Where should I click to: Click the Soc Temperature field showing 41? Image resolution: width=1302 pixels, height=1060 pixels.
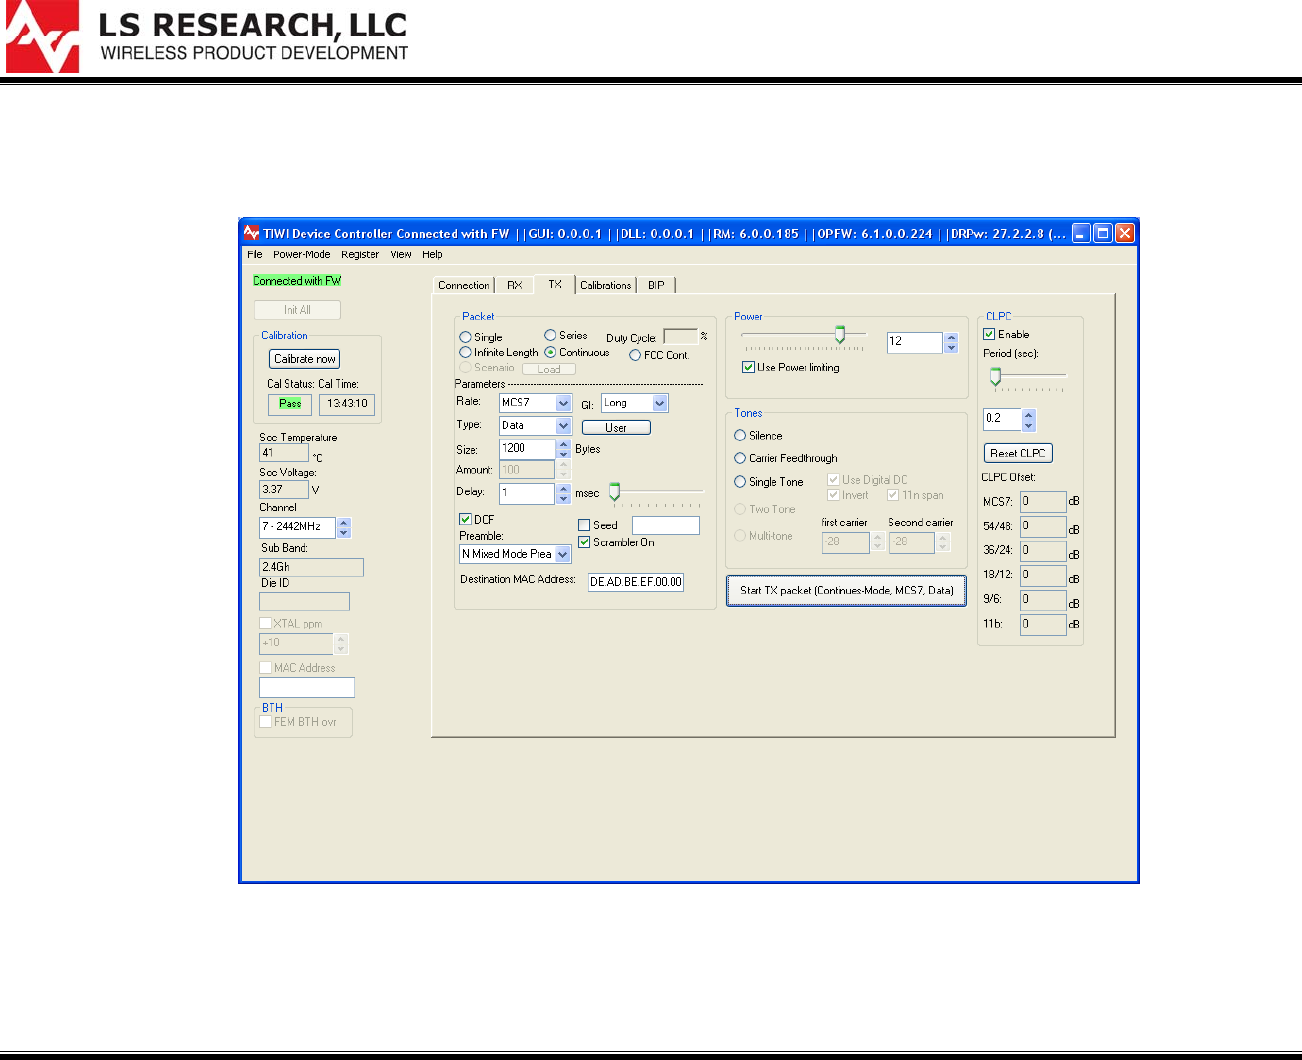point(284,453)
